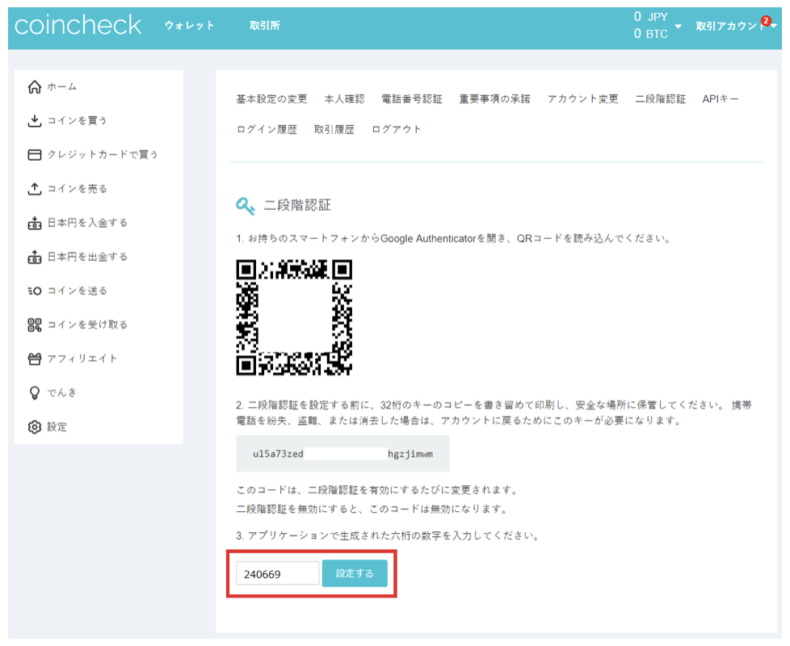
Task: Switch to APIキー tab
Action: (720, 99)
